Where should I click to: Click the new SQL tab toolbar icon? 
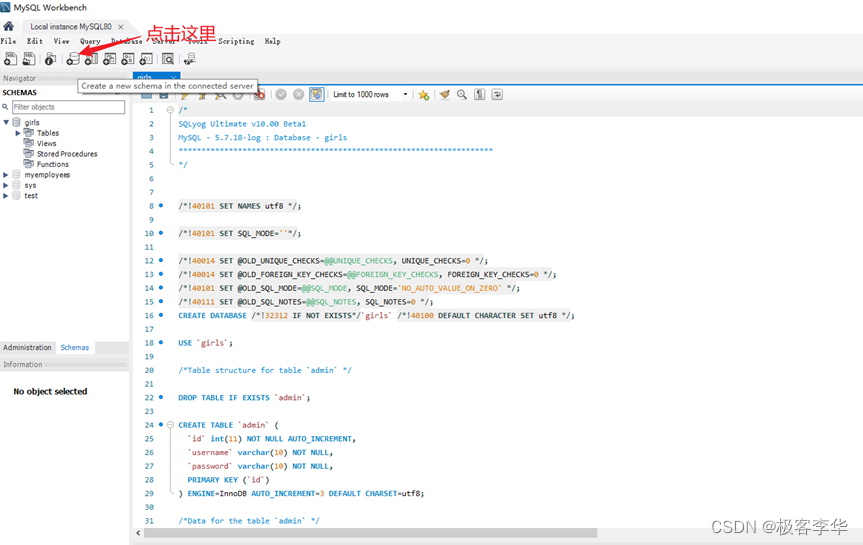[10, 58]
